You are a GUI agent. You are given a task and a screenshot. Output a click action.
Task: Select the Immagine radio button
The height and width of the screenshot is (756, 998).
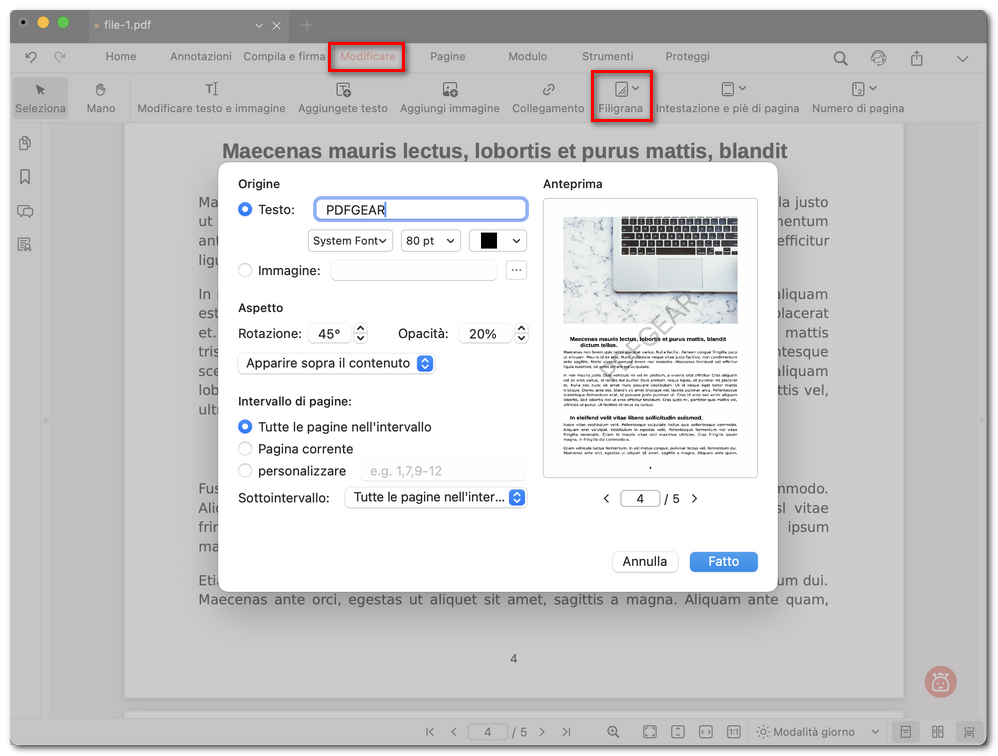pos(245,270)
